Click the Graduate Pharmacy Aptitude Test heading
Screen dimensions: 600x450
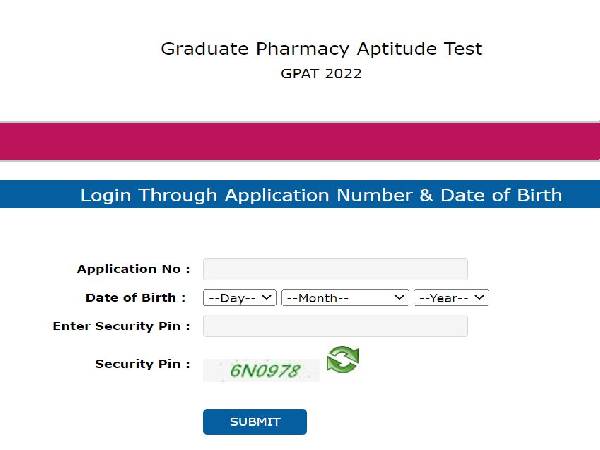[x=321, y=49]
